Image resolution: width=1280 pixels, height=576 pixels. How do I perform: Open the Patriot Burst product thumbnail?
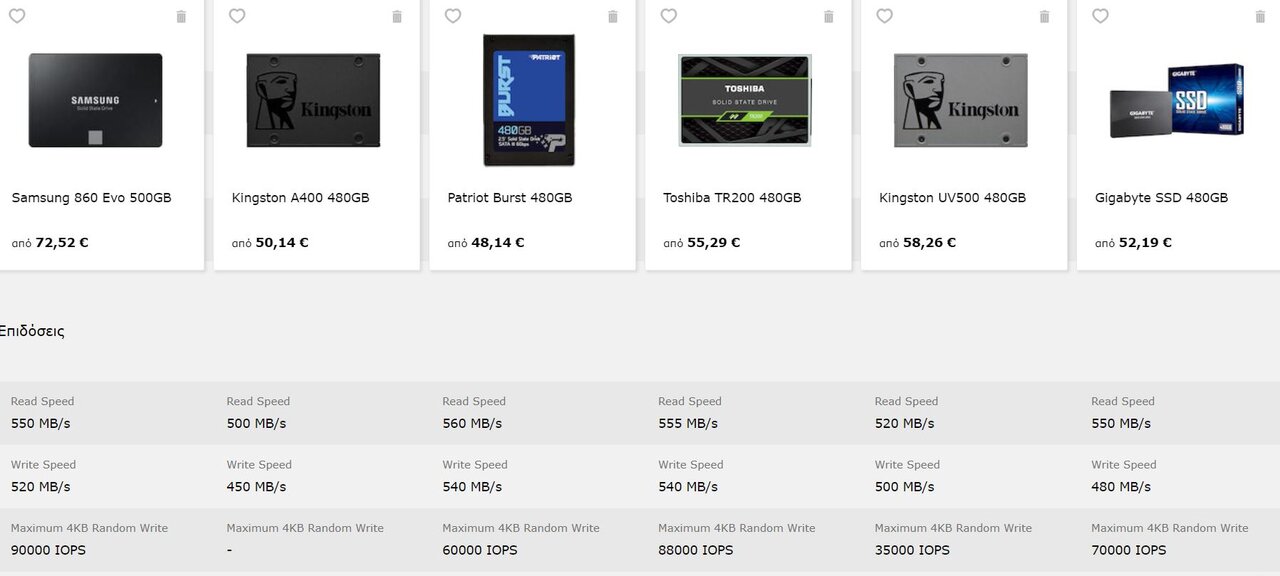529,100
